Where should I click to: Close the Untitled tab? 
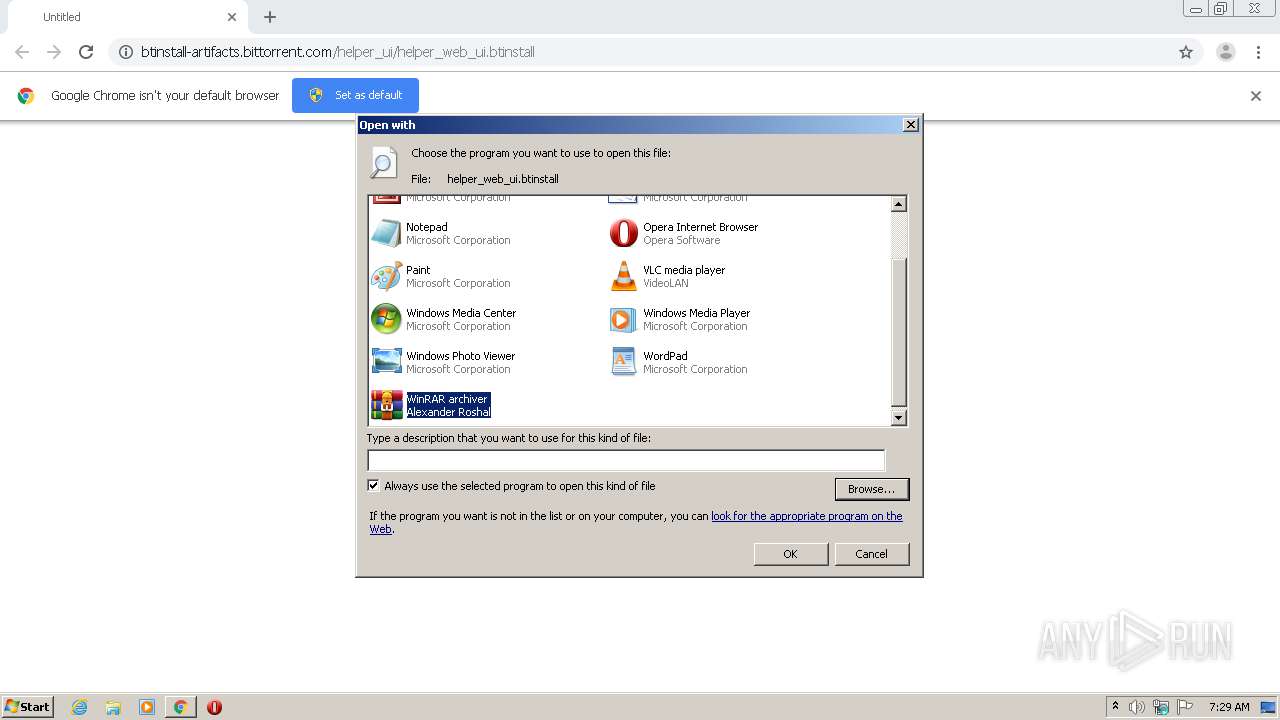(232, 17)
